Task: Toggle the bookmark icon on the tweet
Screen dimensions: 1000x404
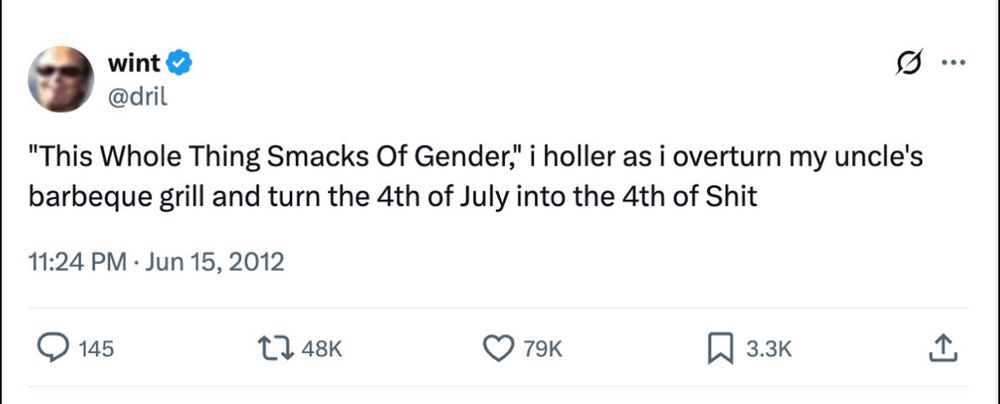Action: click(x=719, y=347)
